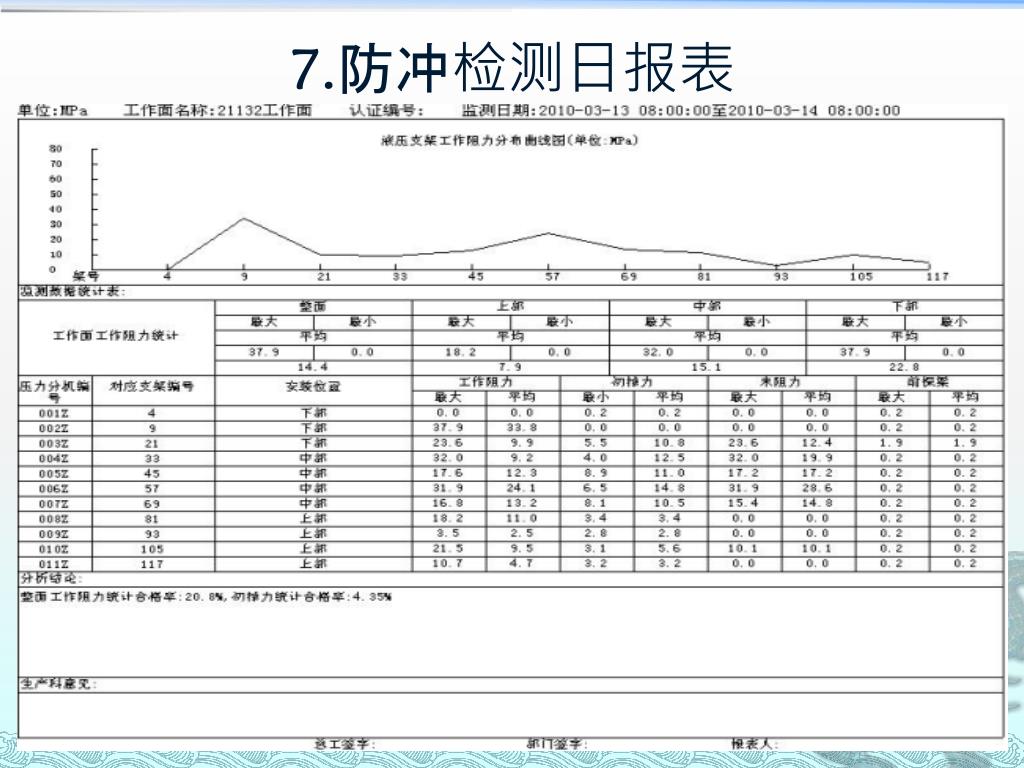Click the 生产科意见 section heading
Image resolution: width=1024 pixels, height=768 pixels.
(x=58, y=684)
